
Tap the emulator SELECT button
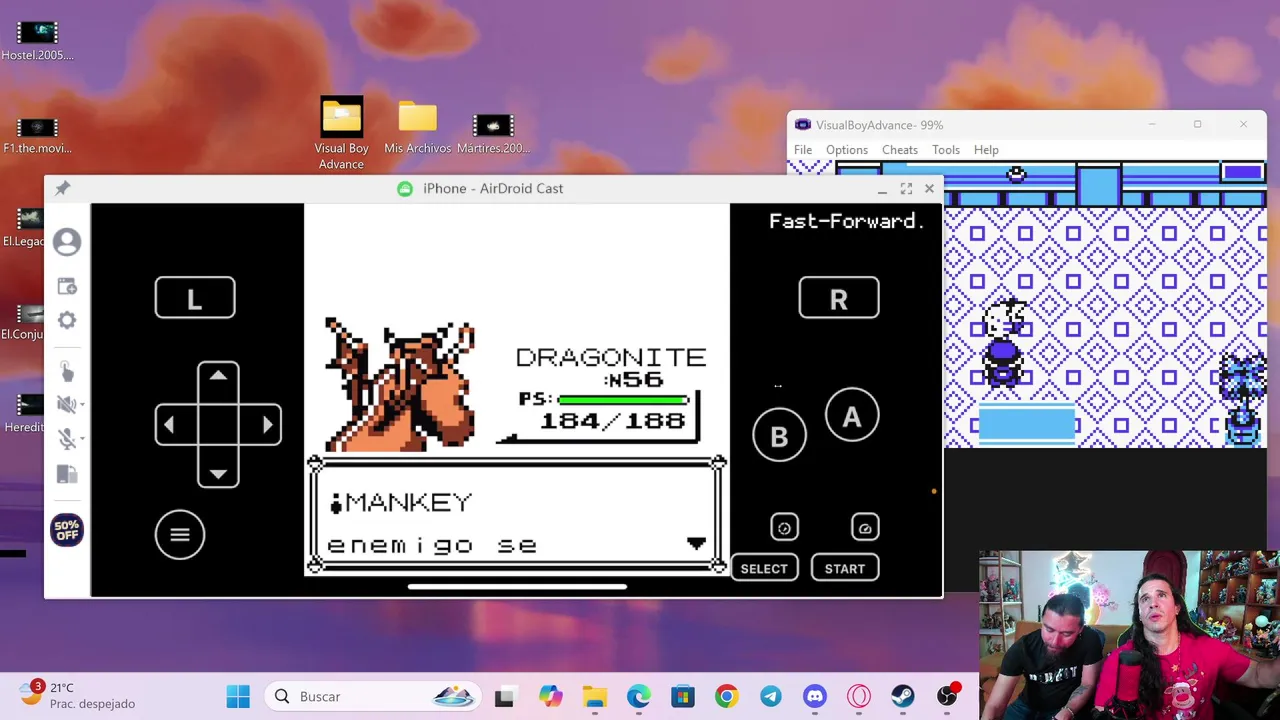click(764, 568)
